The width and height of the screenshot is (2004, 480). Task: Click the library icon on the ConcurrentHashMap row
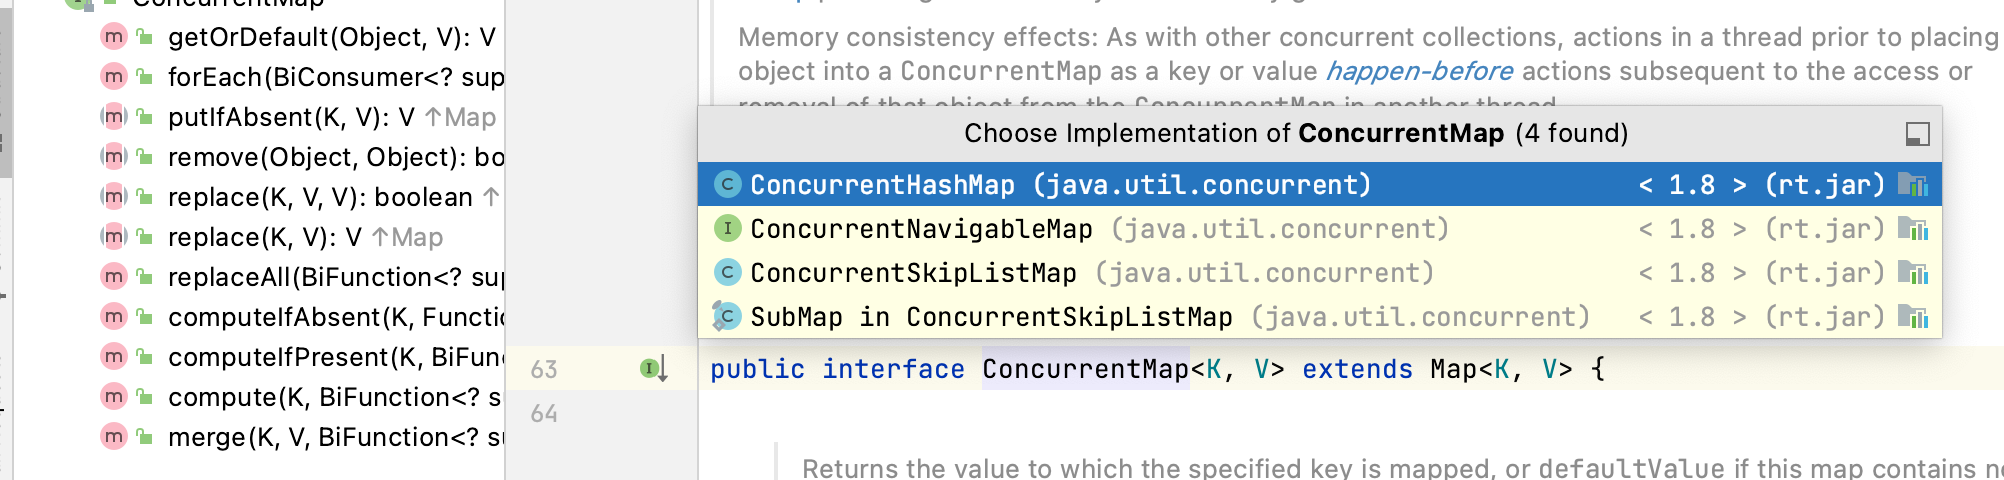1912,185
